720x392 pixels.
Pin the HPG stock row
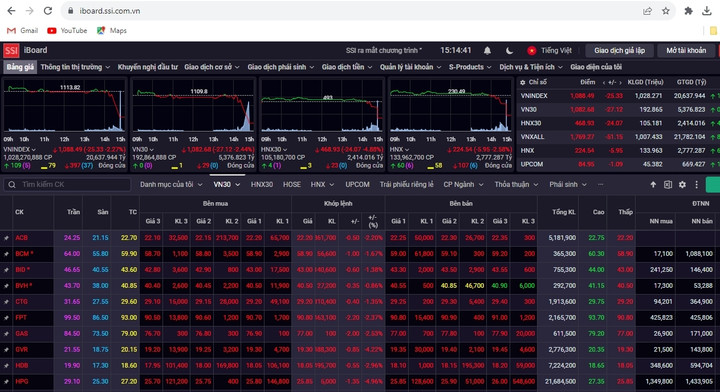point(6,381)
